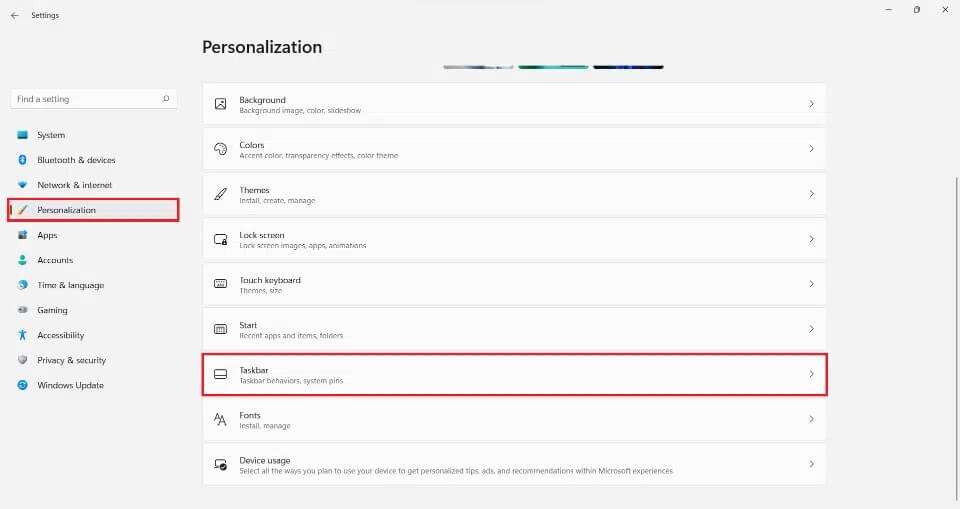This screenshot has width=960, height=509.
Task: Click the Accessibility figure icon
Action: pos(23,335)
